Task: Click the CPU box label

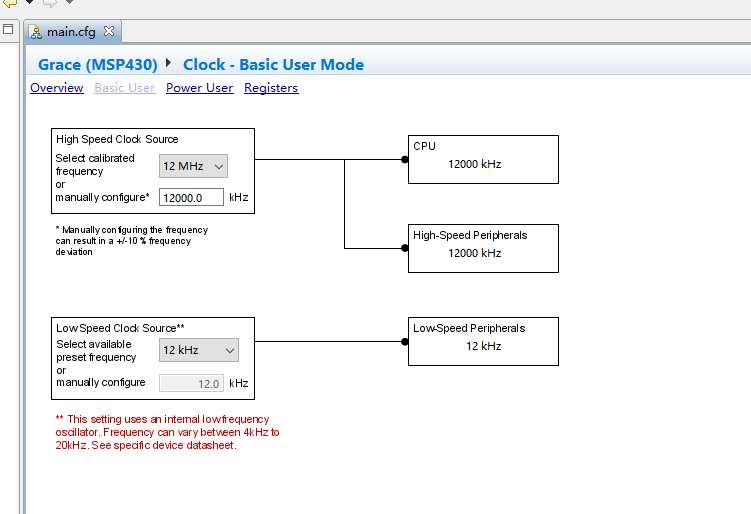Action: (424, 146)
